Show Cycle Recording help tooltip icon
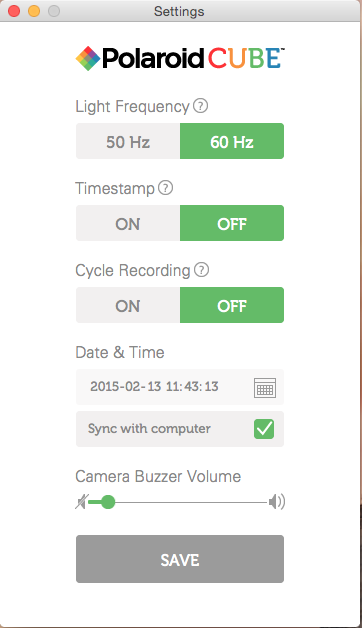 click(201, 270)
